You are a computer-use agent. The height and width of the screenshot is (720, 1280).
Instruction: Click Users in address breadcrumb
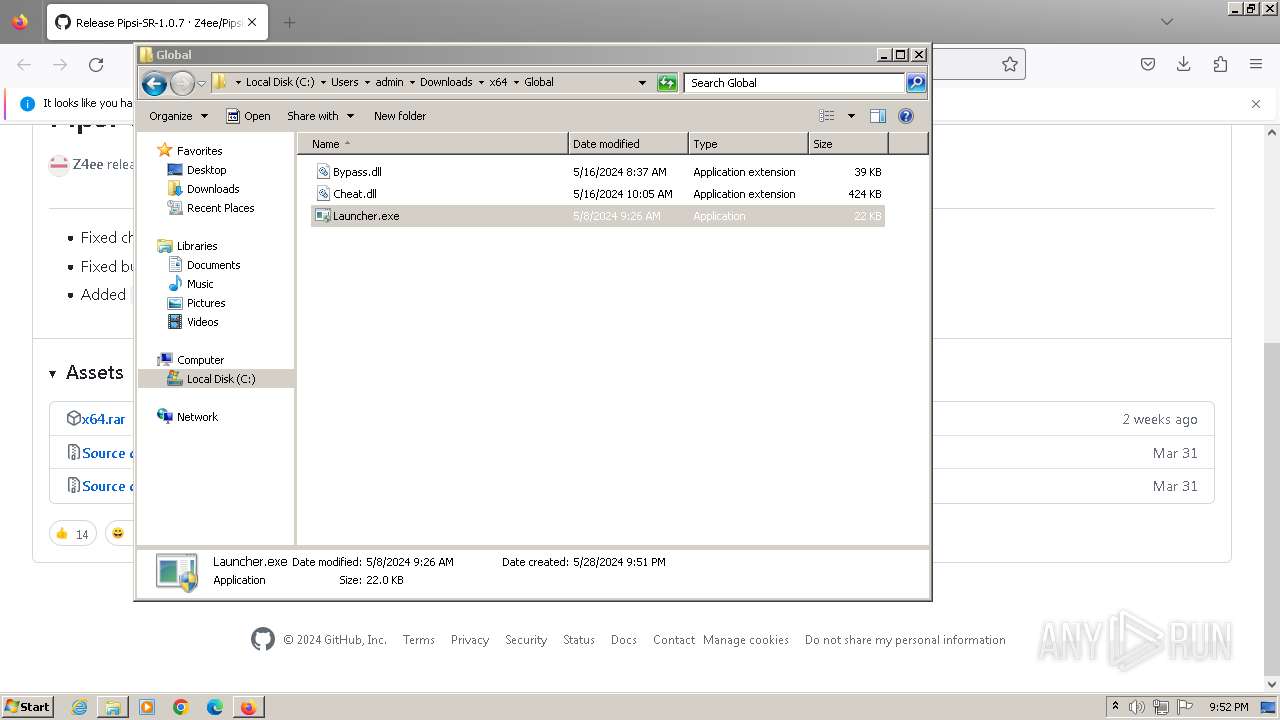[344, 83]
